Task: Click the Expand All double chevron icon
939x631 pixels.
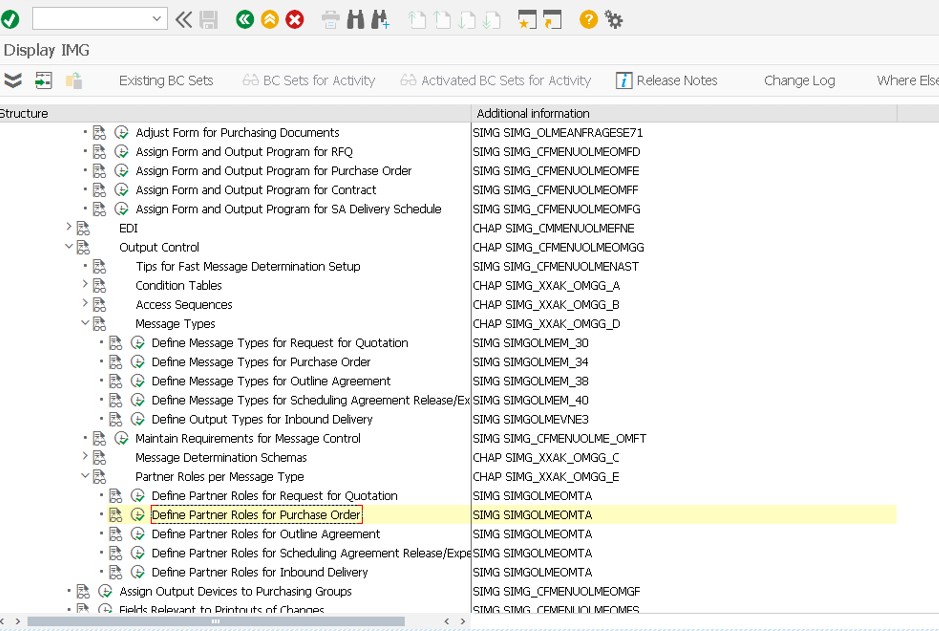Action: (13, 80)
